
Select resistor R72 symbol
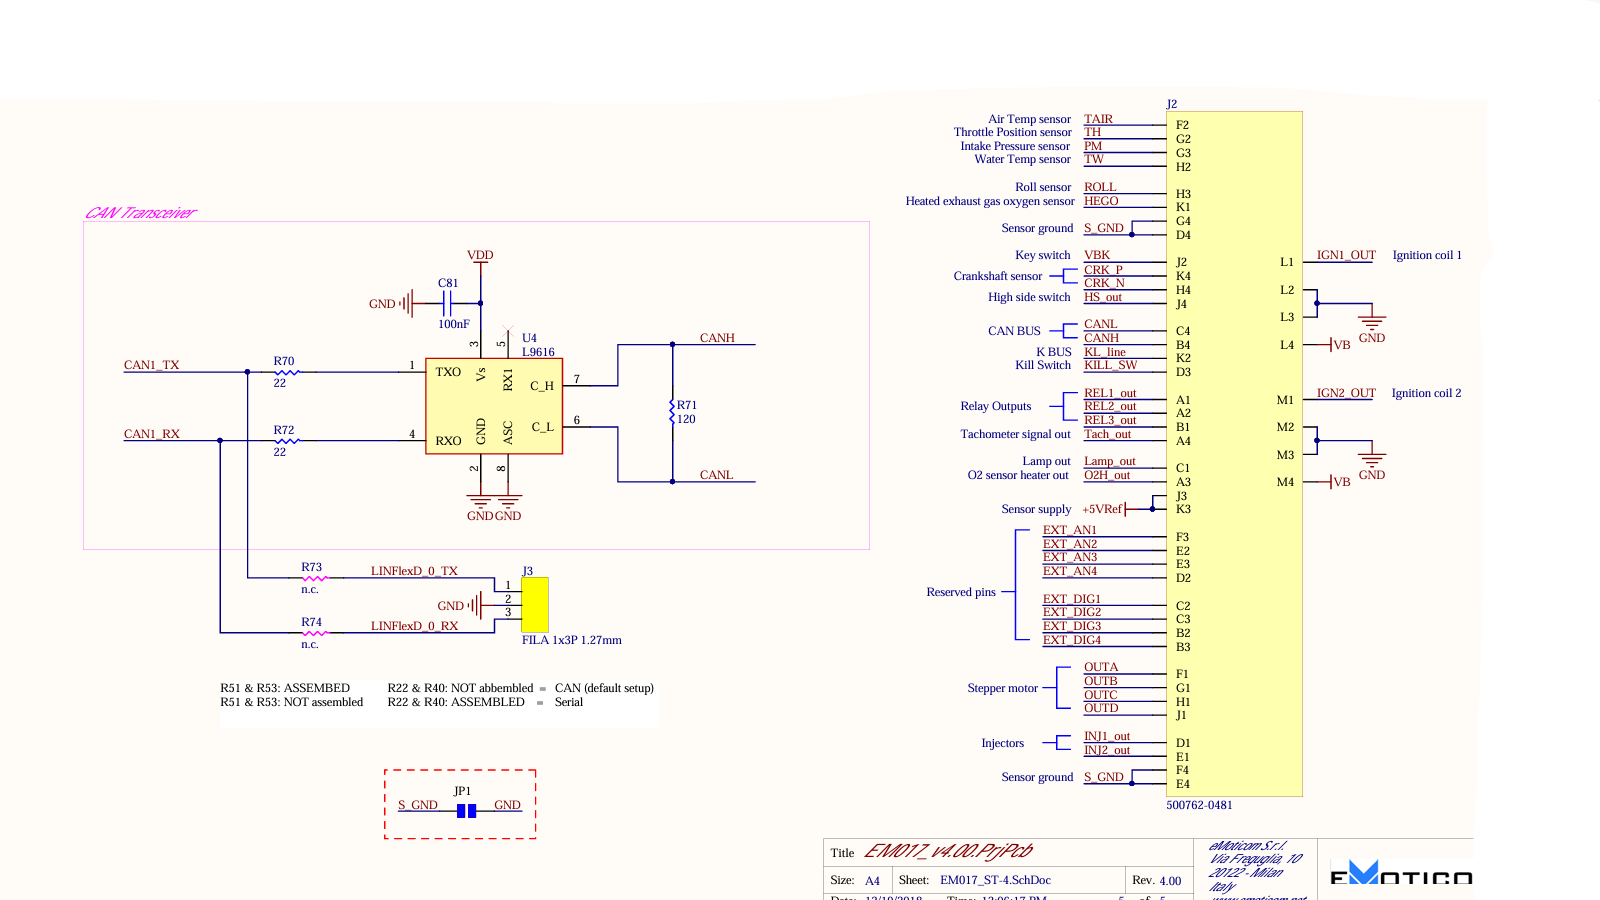pos(287,440)
